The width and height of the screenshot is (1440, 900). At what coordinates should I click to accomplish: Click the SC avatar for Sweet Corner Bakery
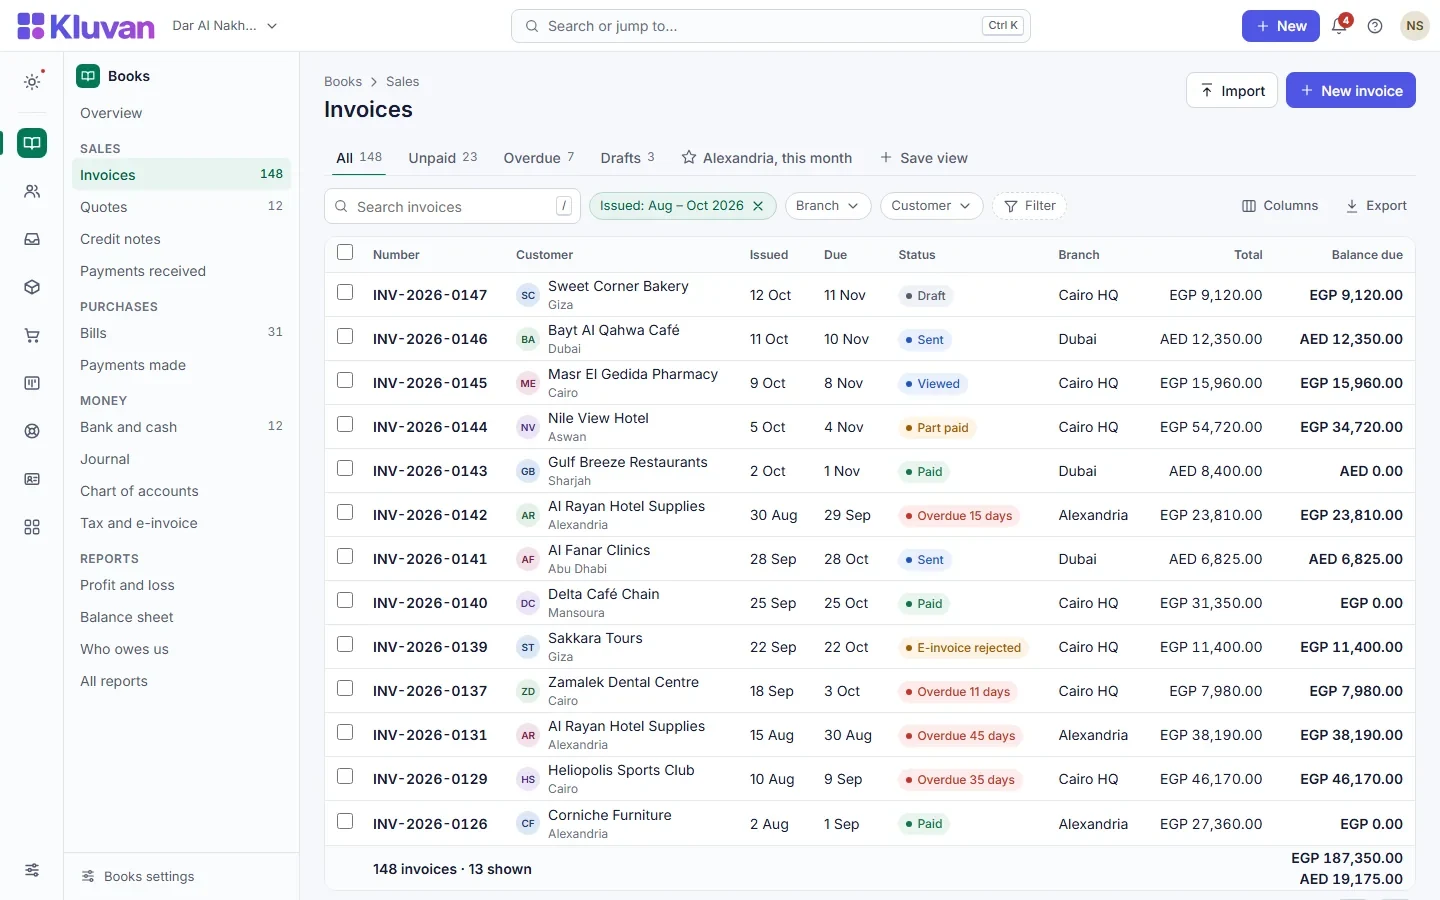tap(528, 295)
